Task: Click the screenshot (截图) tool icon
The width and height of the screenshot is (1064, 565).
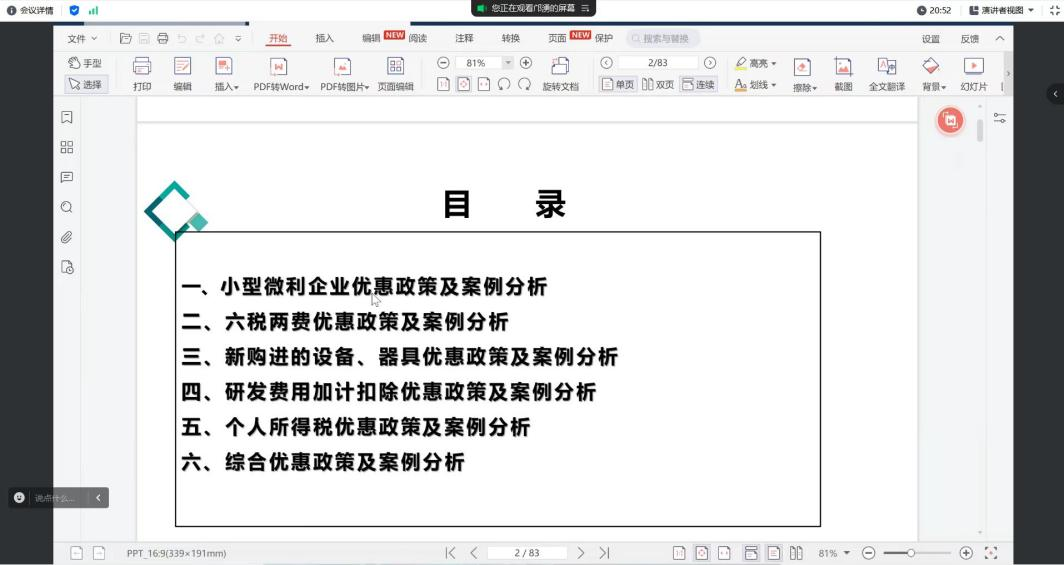Action: (843, 74)
